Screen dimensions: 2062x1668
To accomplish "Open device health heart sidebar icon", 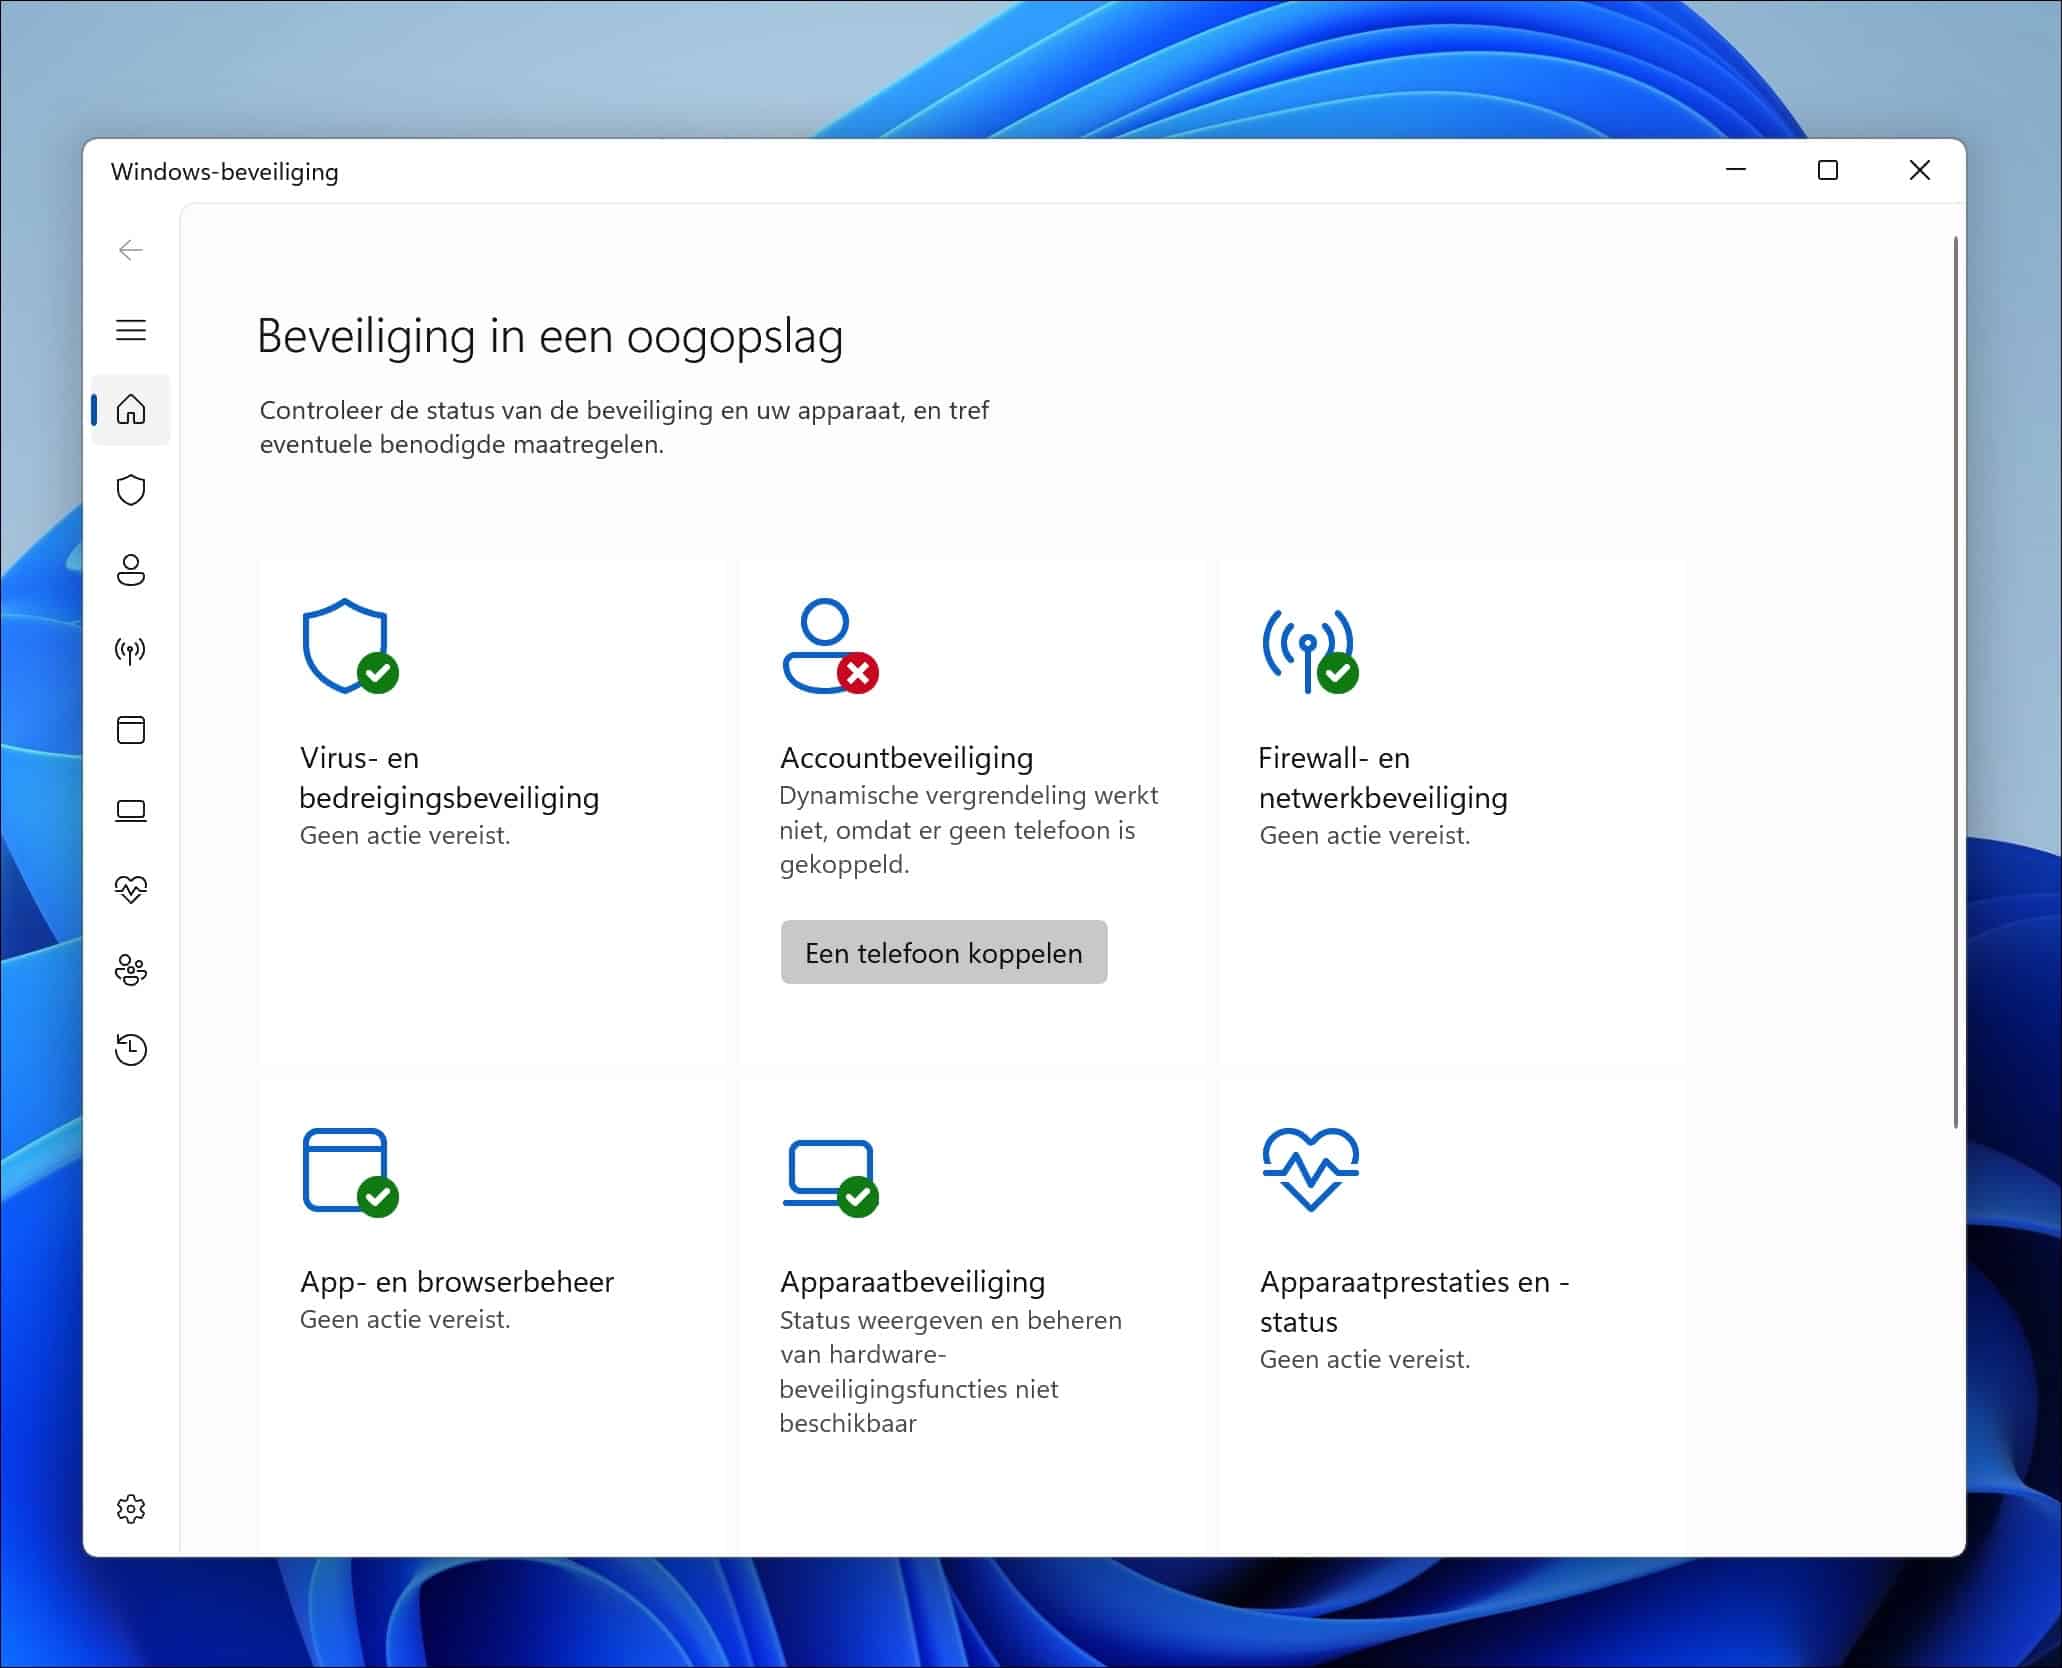I will (131, 889).
